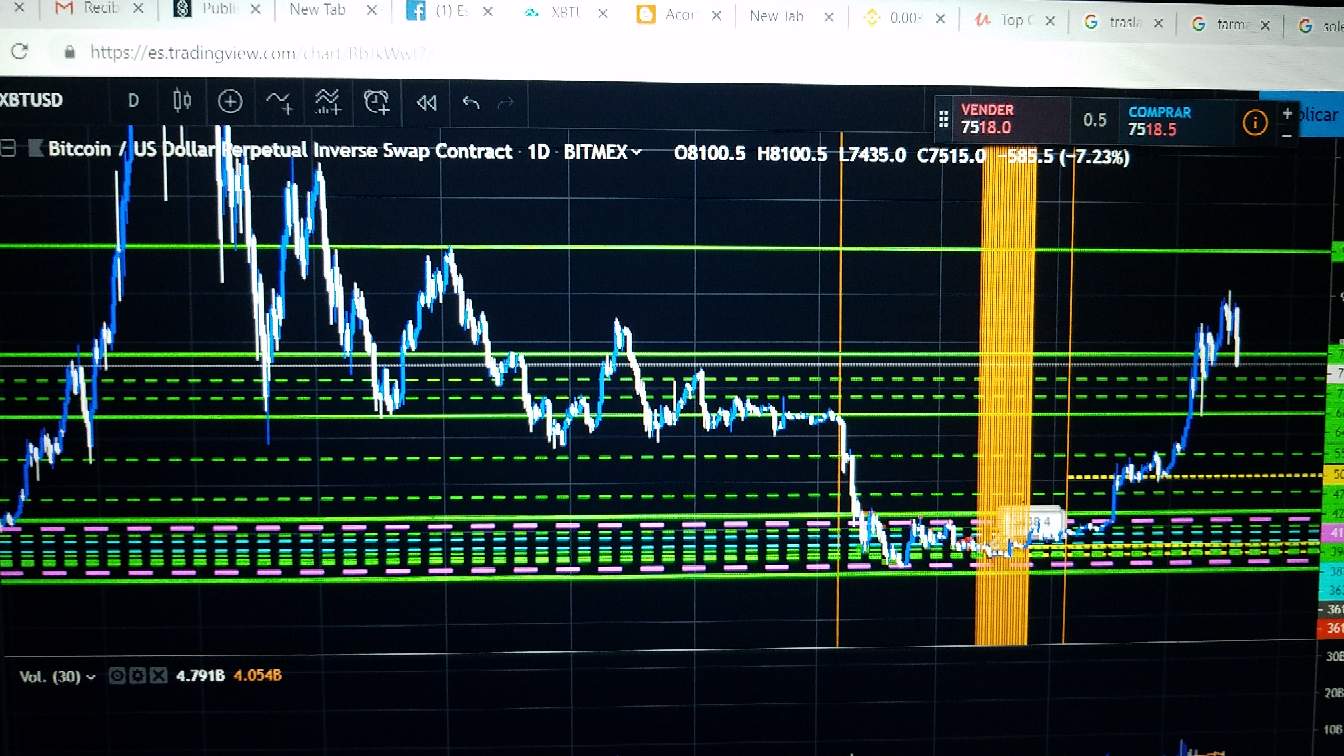Screen dimensions: 1344x756
Task: Click the orange order info icon
Action: (1254, 122)
